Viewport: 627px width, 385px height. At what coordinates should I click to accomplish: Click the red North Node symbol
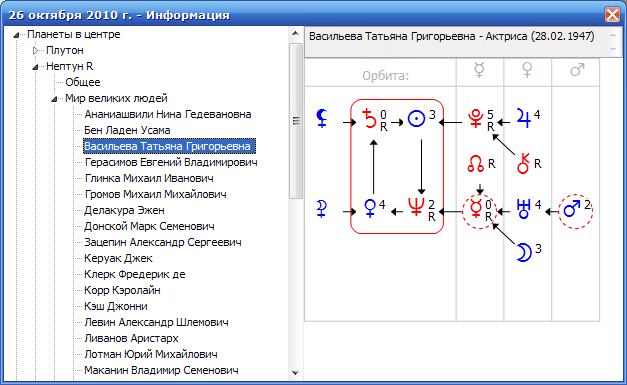point(476,164)
